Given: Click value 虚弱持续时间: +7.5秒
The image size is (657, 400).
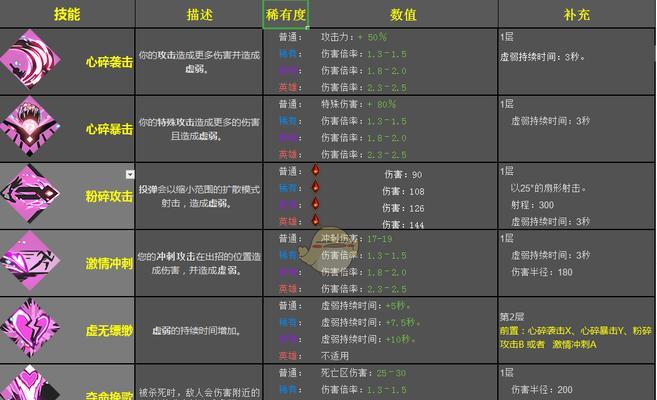Looking at the screenshot, I should [x=371, y=323].
